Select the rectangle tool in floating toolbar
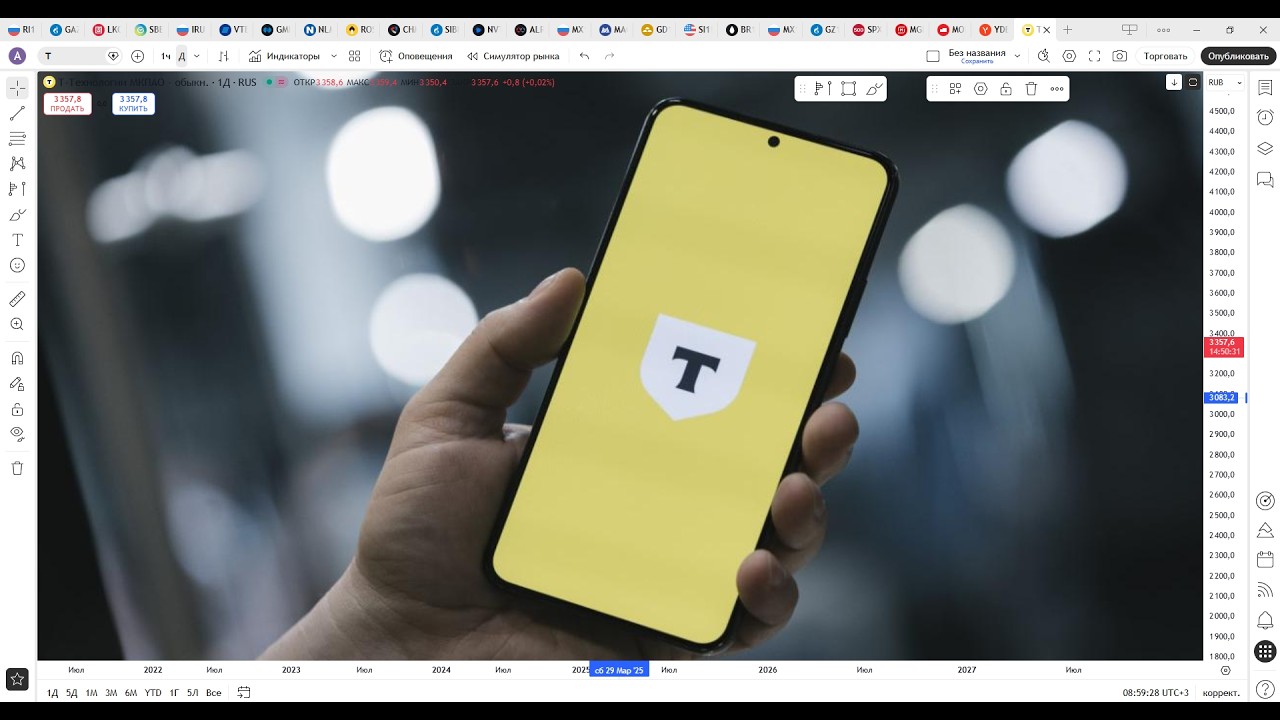The image size is (1280, 720). (x=849, y=89)
